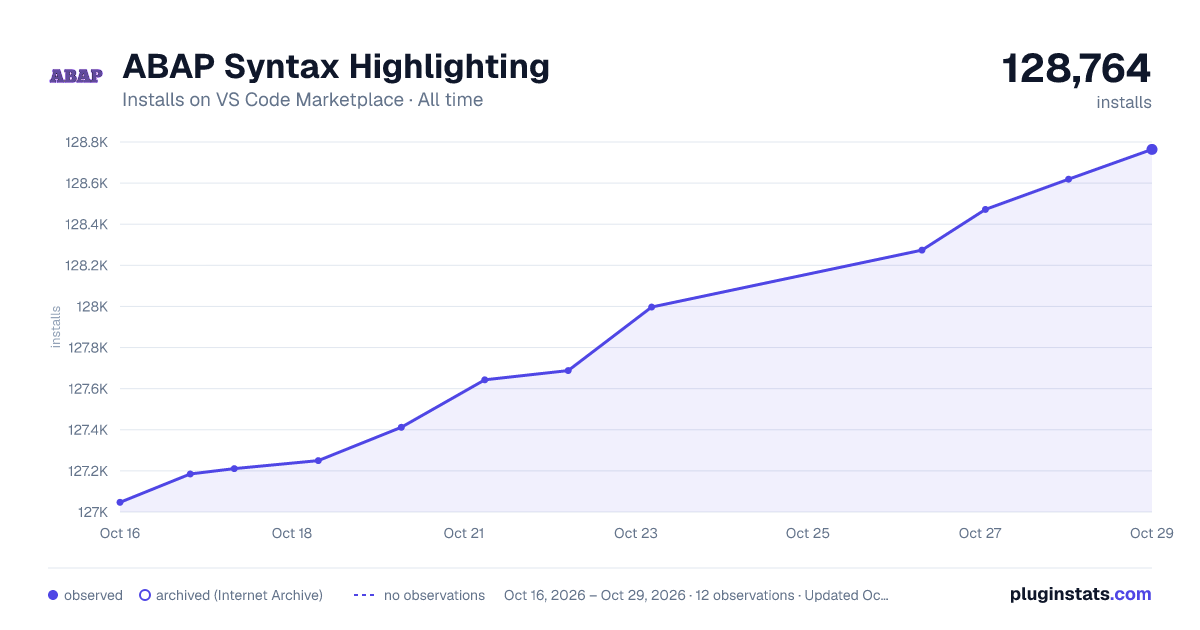Click the 127.4K y-axis label
This screenshot has height=630, width=1200.
point(87,430)
